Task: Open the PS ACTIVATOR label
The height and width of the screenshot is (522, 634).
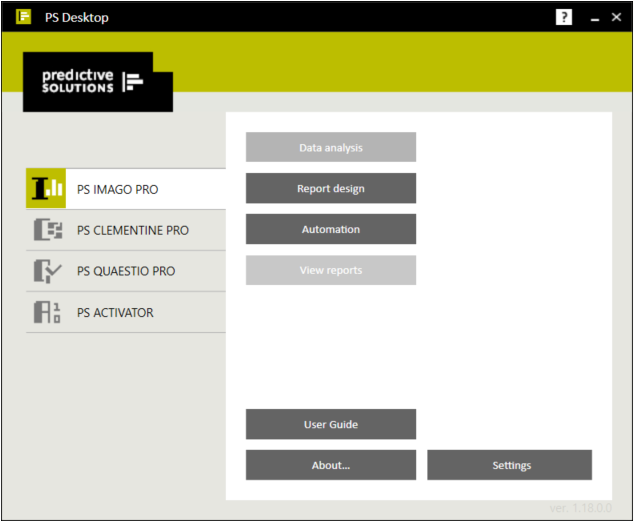Action: 115,313
